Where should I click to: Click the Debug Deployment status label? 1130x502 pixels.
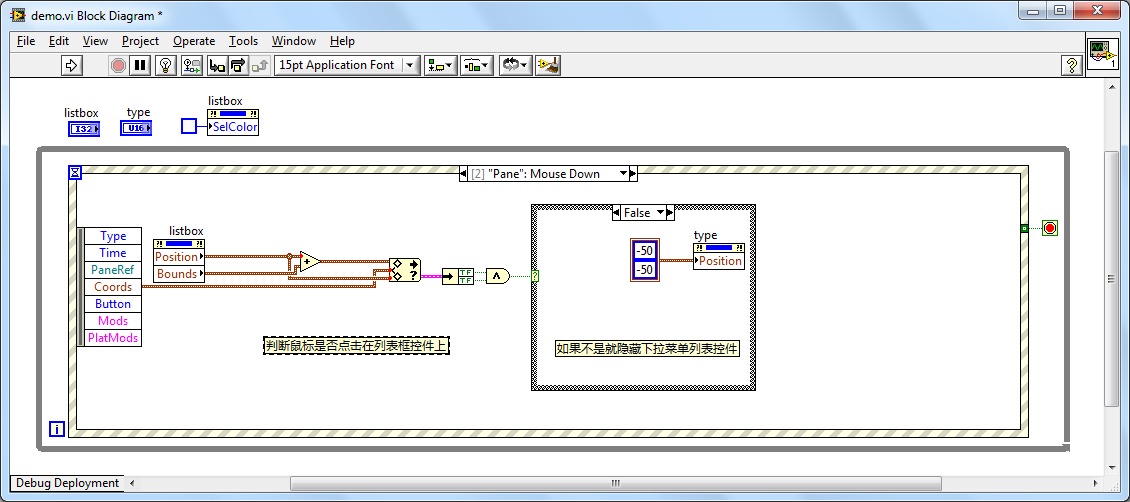tap(67, 483)
